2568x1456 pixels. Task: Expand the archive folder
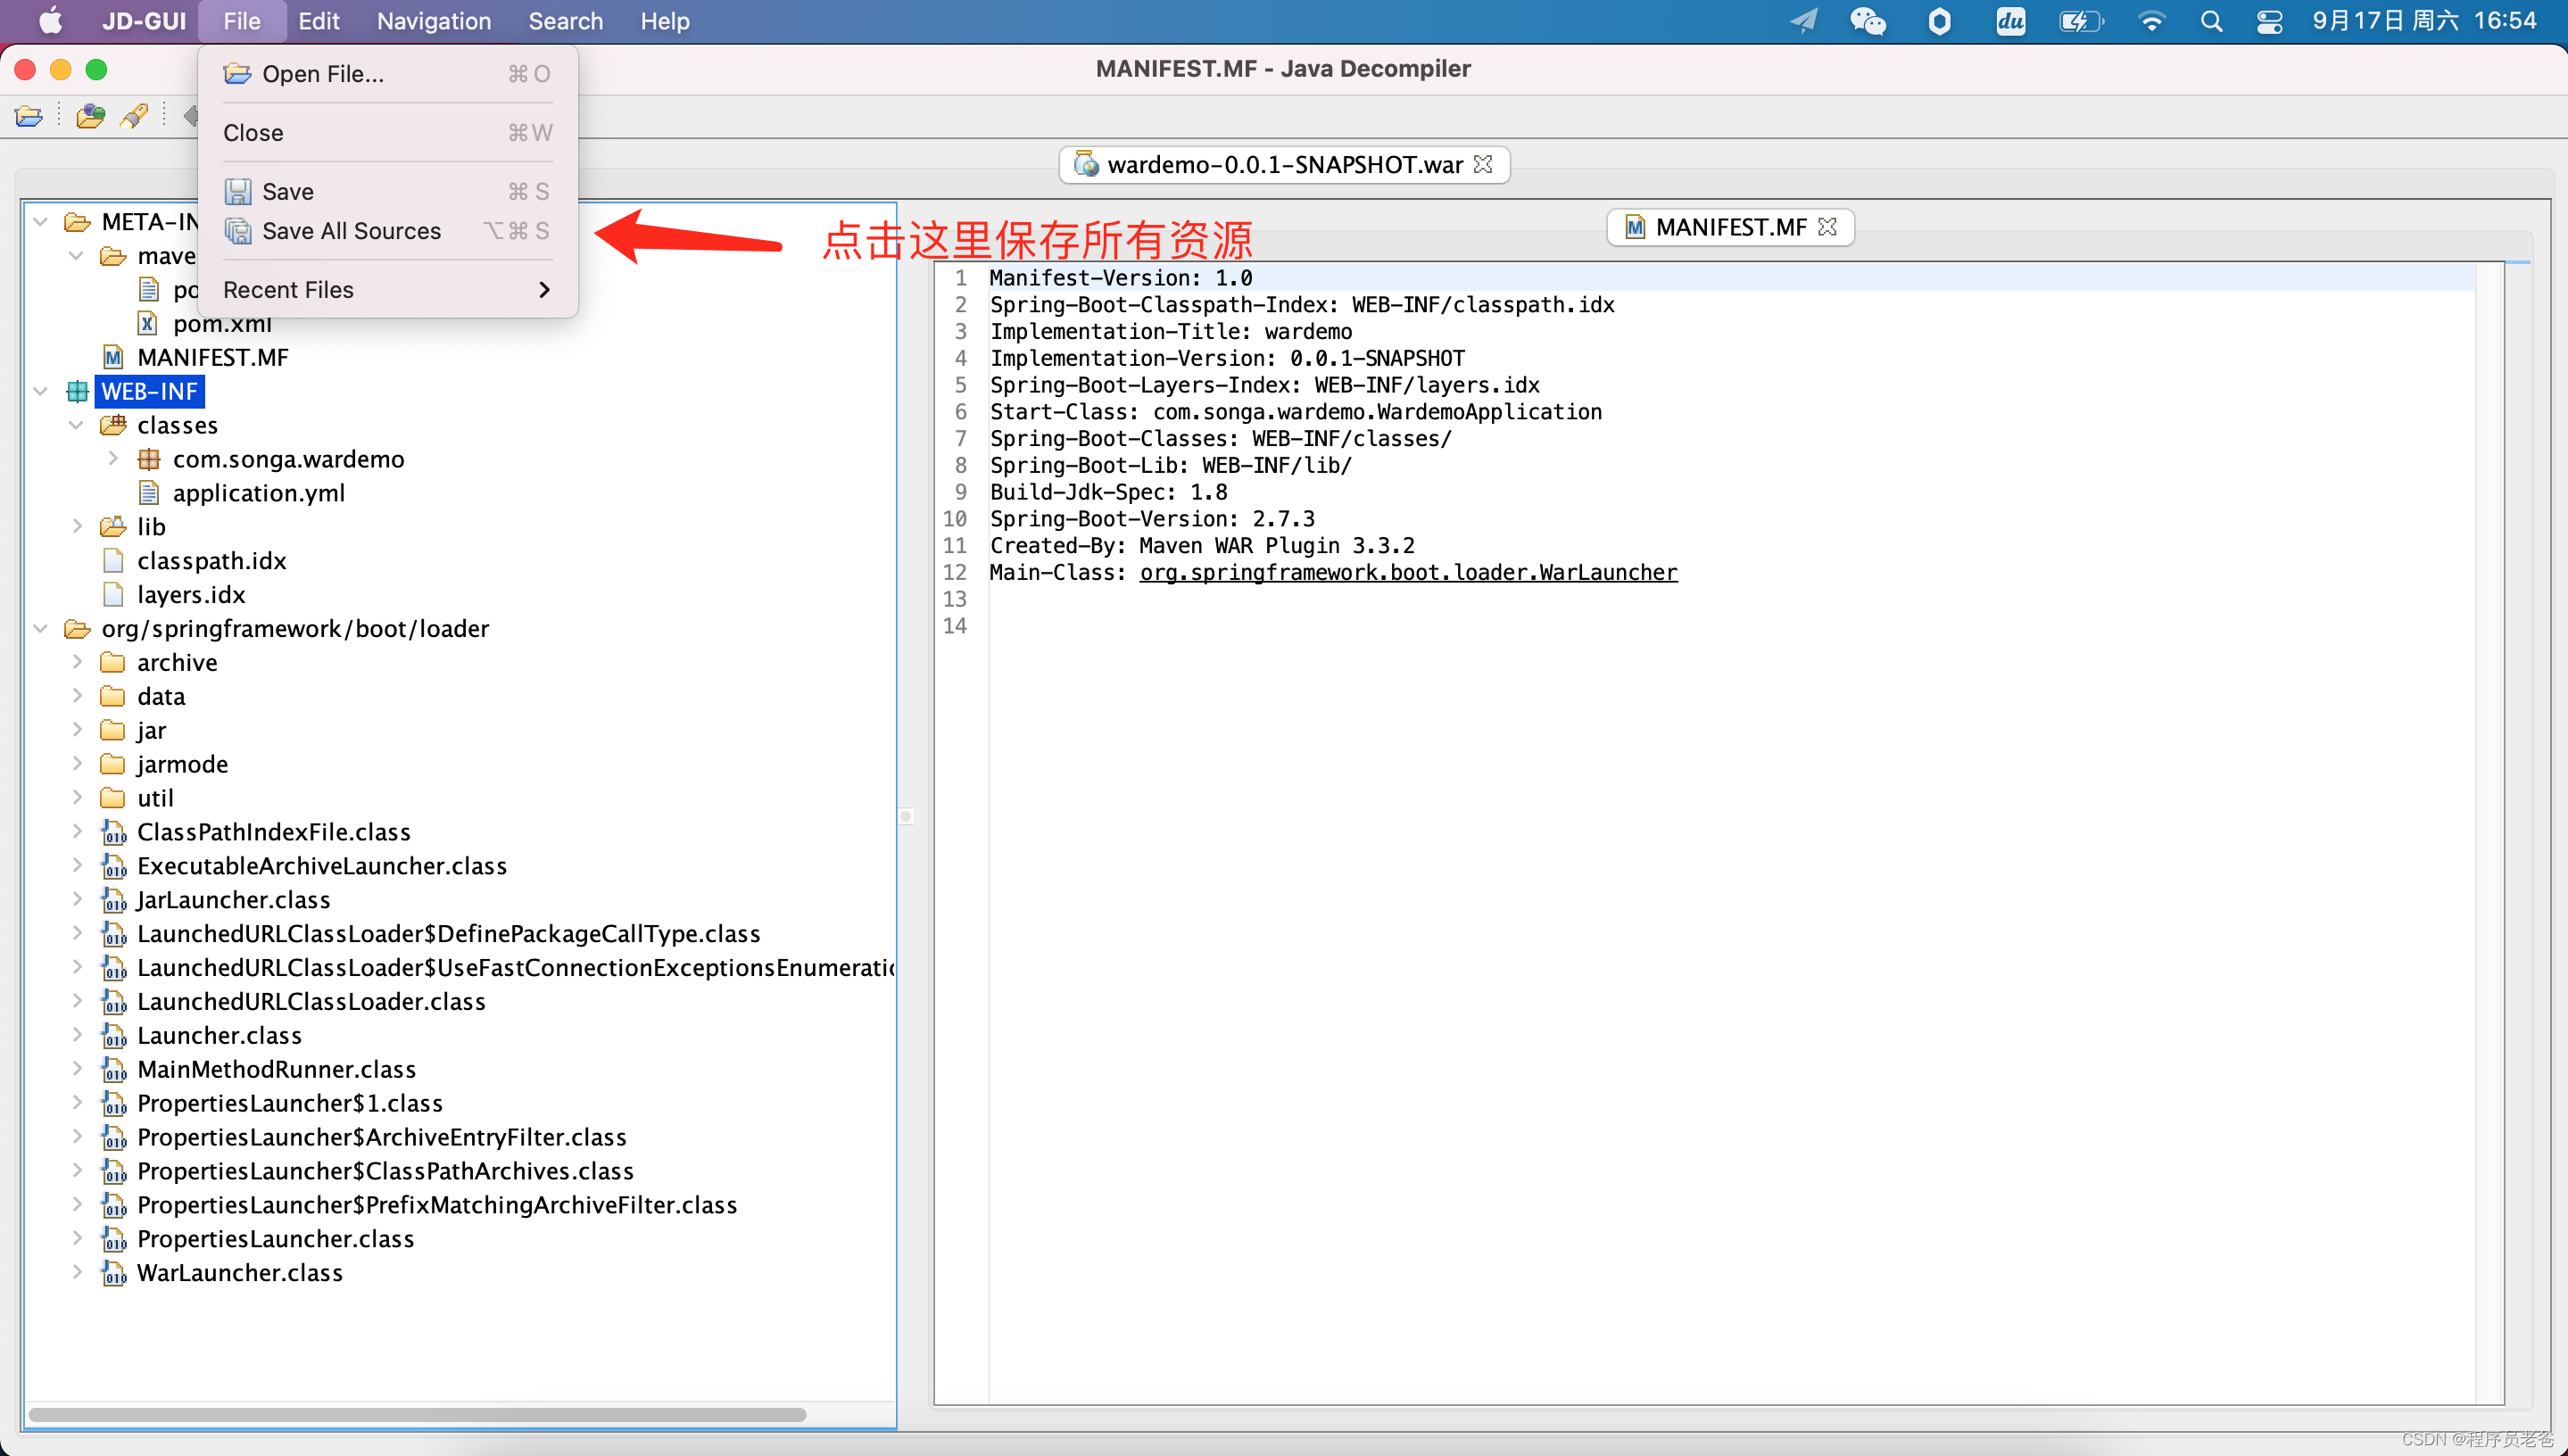click(x=76, y=663)
